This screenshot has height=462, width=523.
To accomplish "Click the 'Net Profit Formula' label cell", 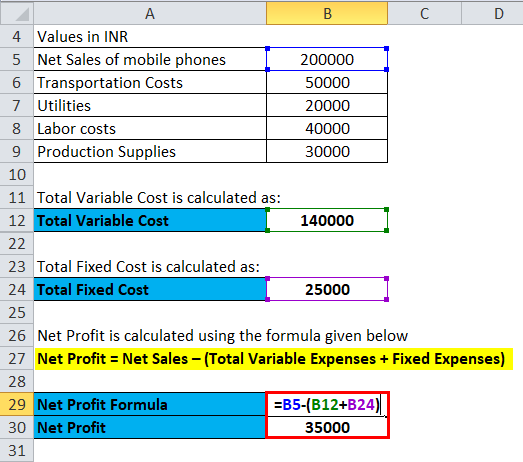I will 150,404.
